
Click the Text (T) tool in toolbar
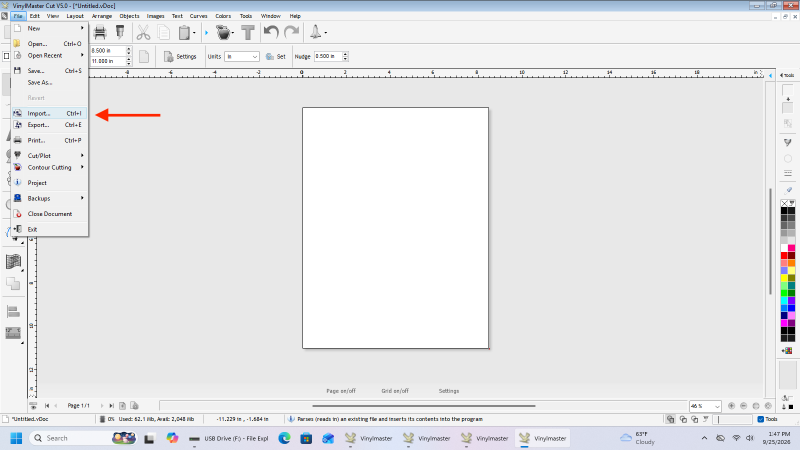tap(248, 33)
